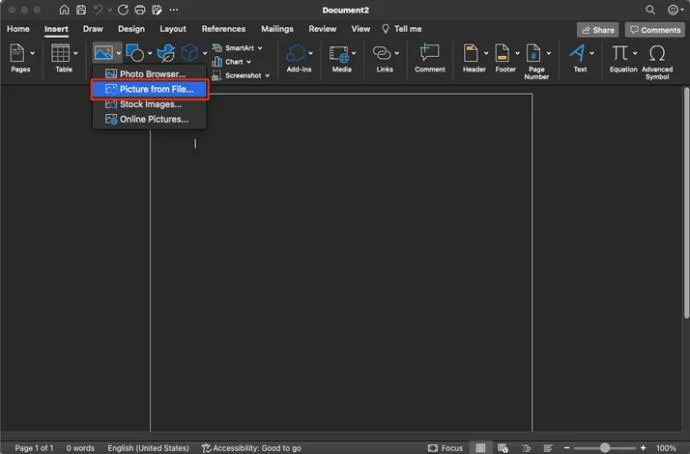Image resolution: width=690 pixels, height=454 pixels.
Task: Open Accessibility: Good to go checker
Action: pos(252,448)
